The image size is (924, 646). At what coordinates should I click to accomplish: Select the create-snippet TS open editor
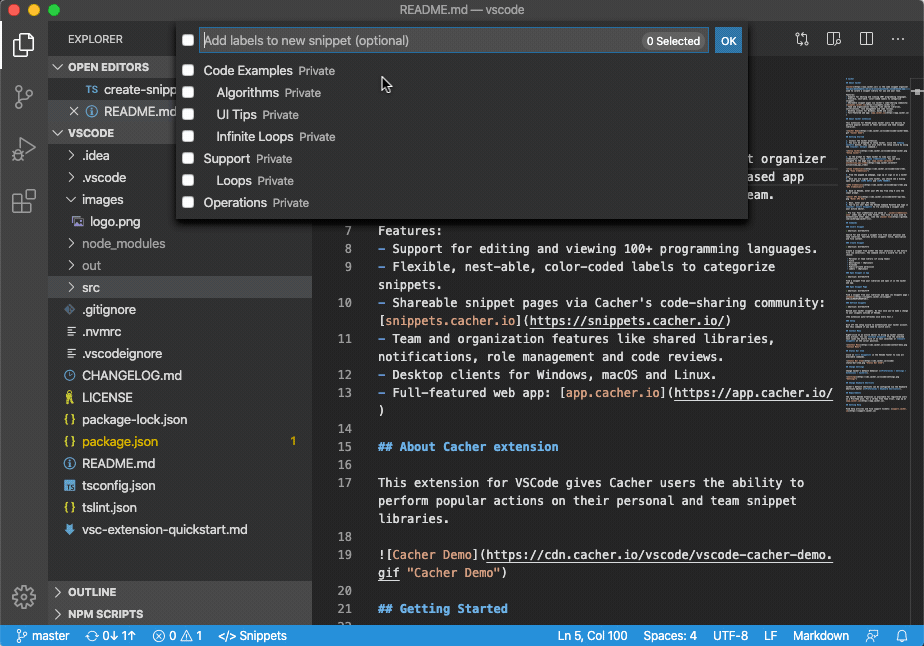pos(131,90)
